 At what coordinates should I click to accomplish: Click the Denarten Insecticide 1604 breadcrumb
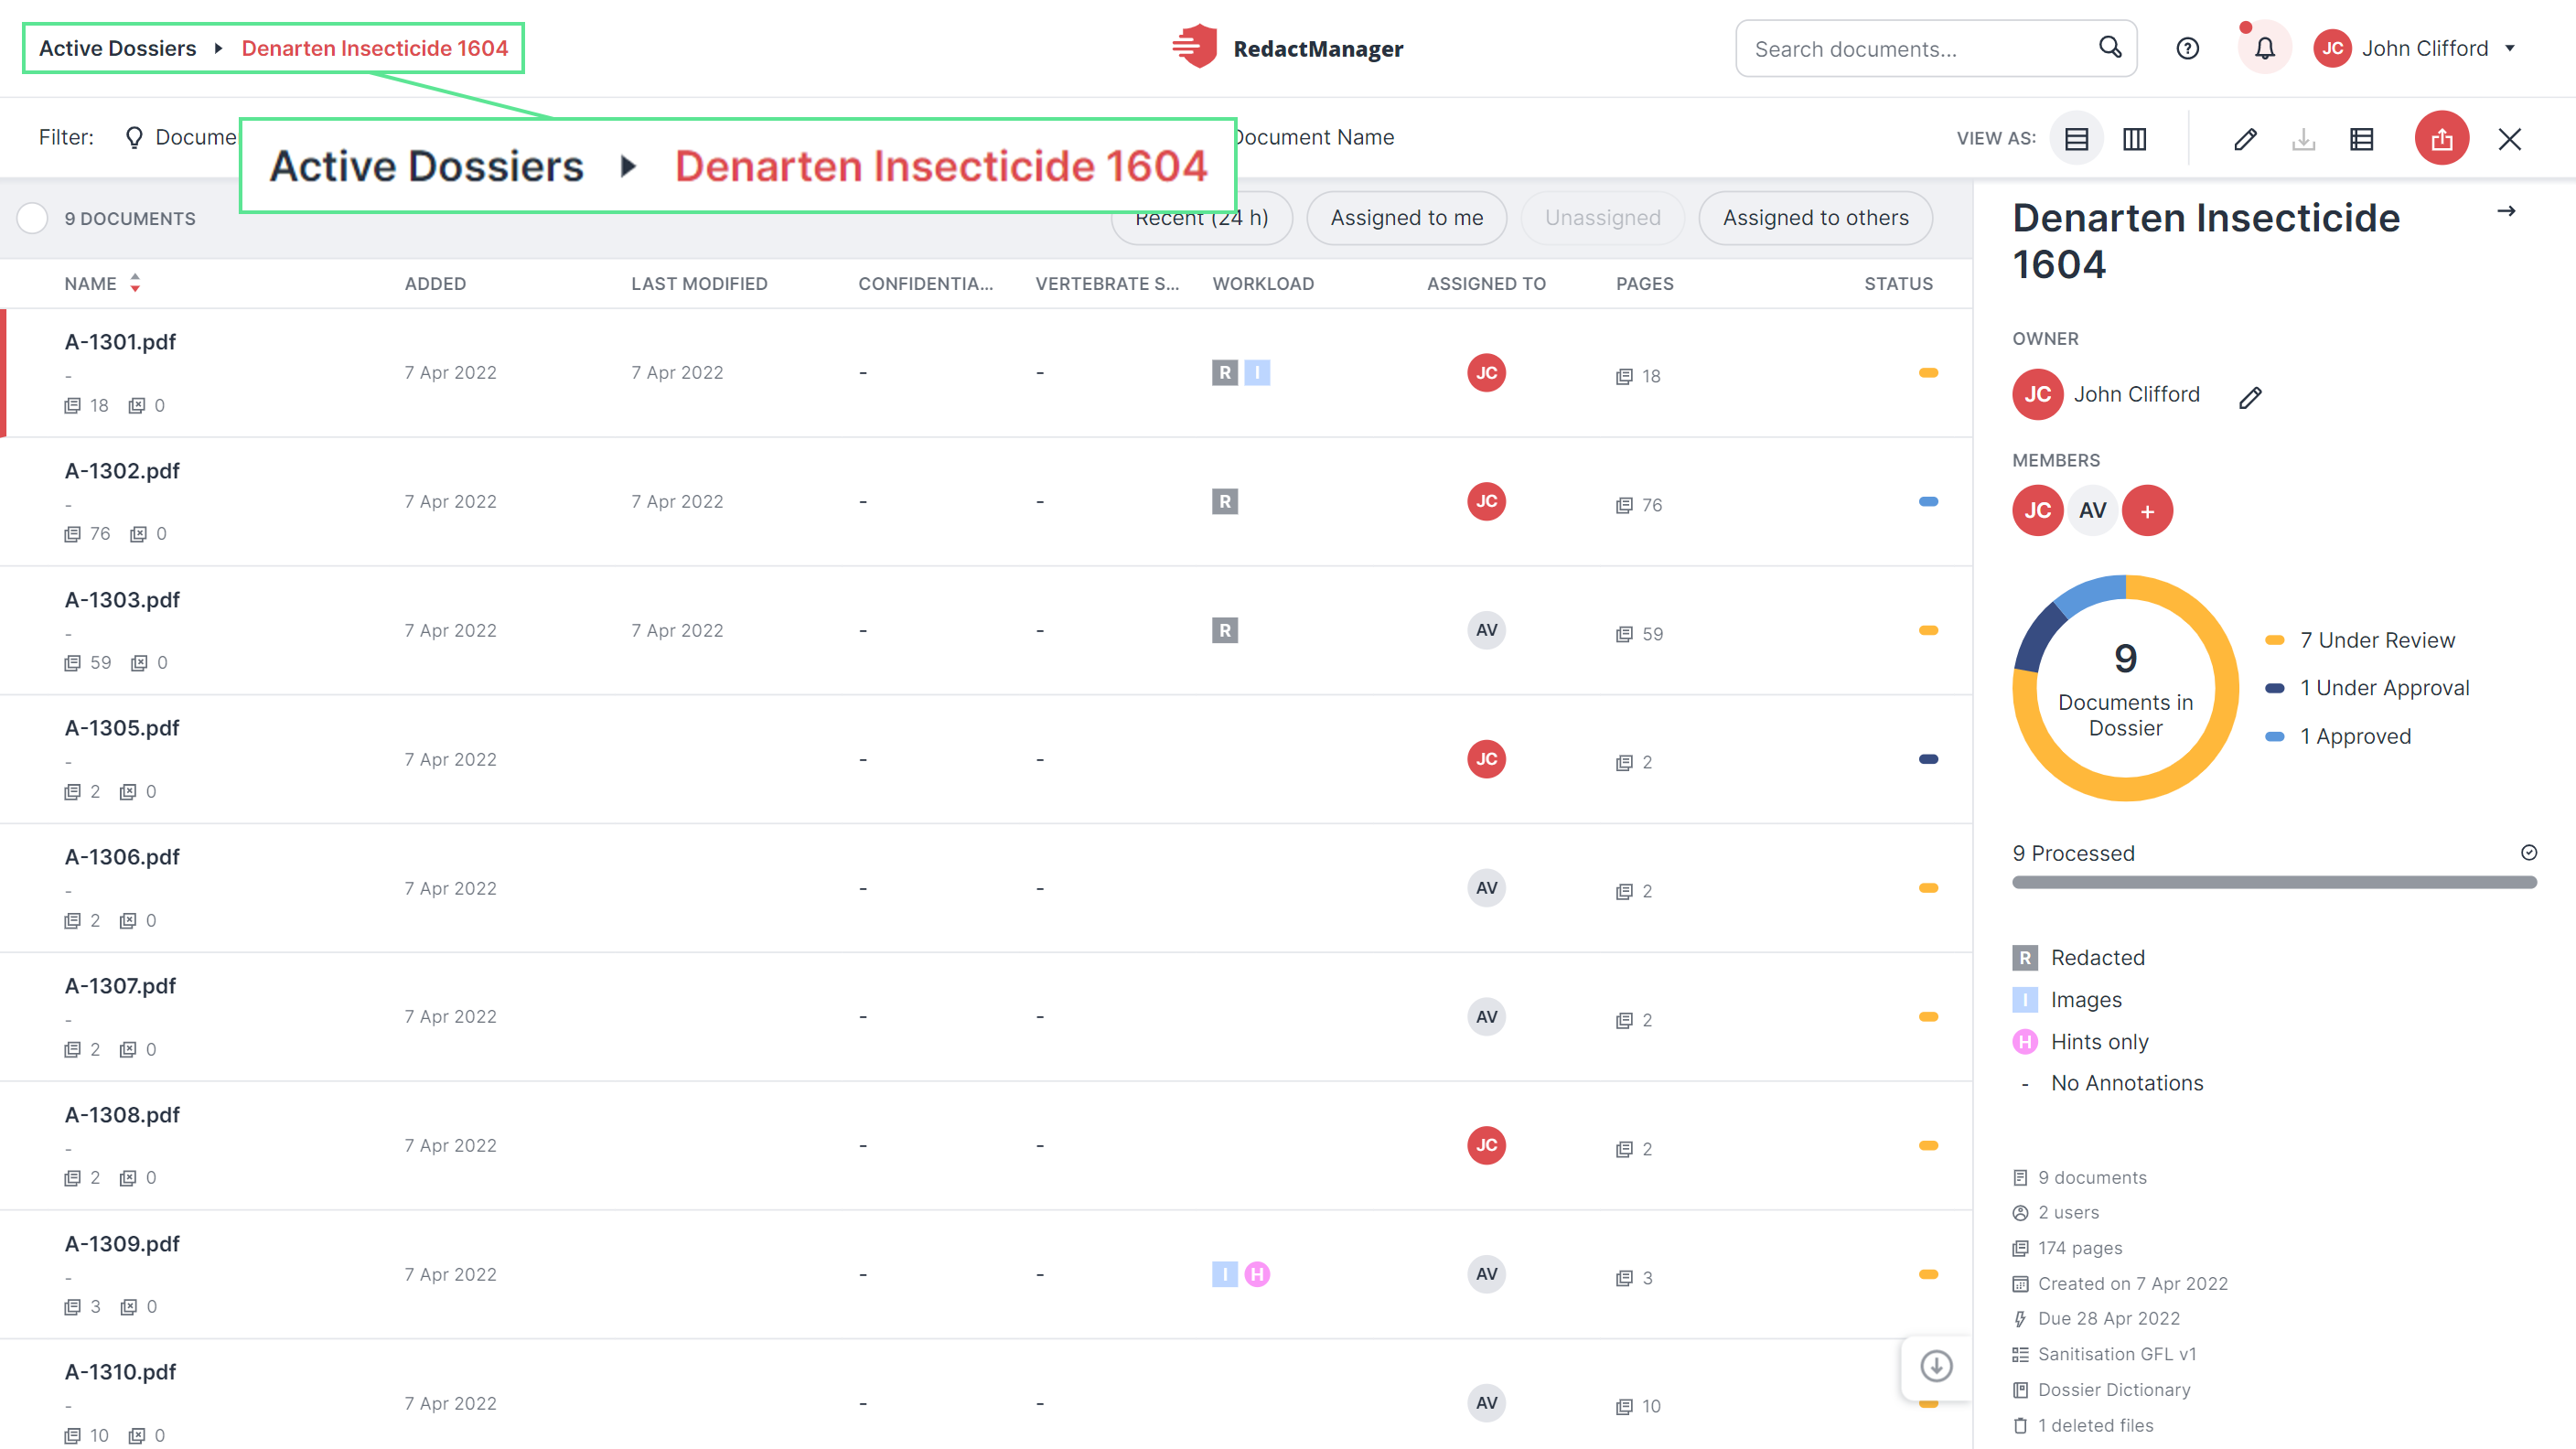coord(374,48)
